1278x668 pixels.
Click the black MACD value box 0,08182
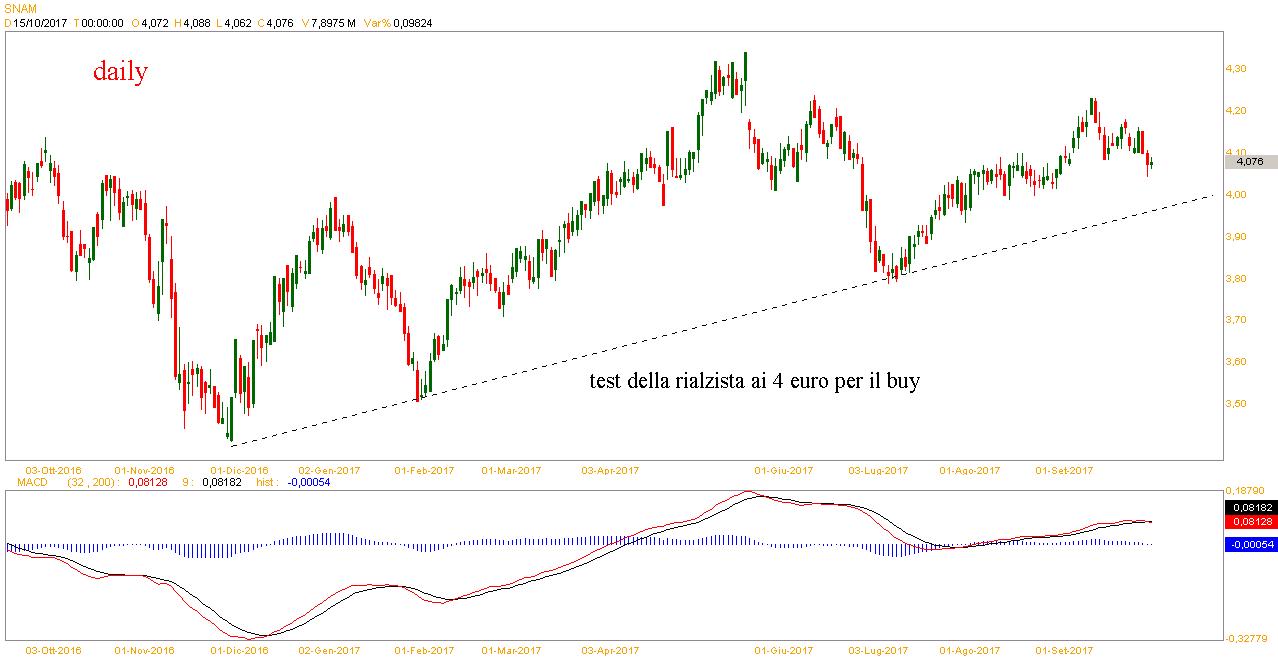pyautogui.click(x=1249, y=507)
